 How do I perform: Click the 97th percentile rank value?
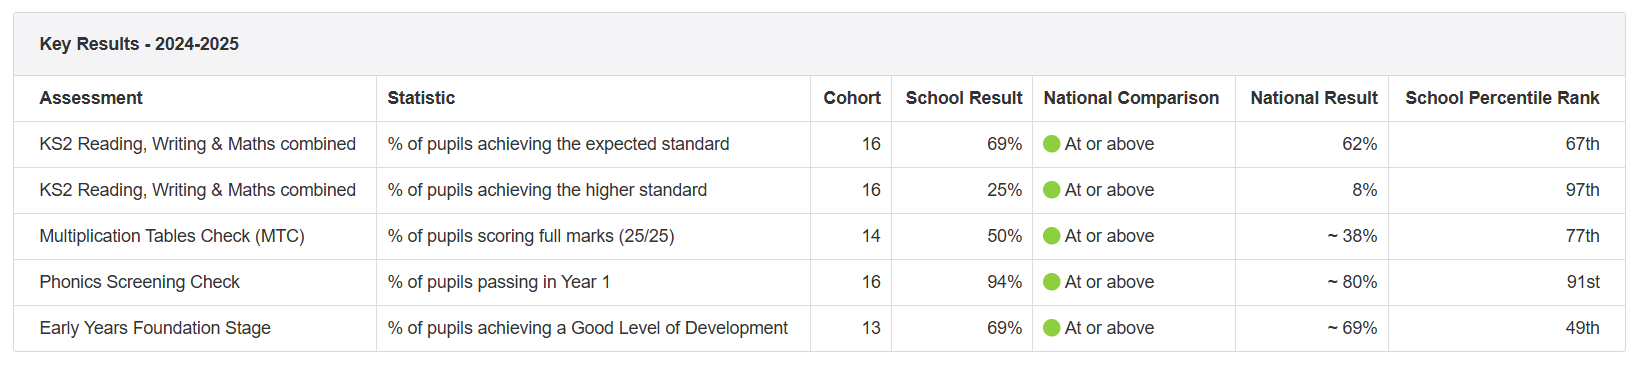click(1582, 190)
